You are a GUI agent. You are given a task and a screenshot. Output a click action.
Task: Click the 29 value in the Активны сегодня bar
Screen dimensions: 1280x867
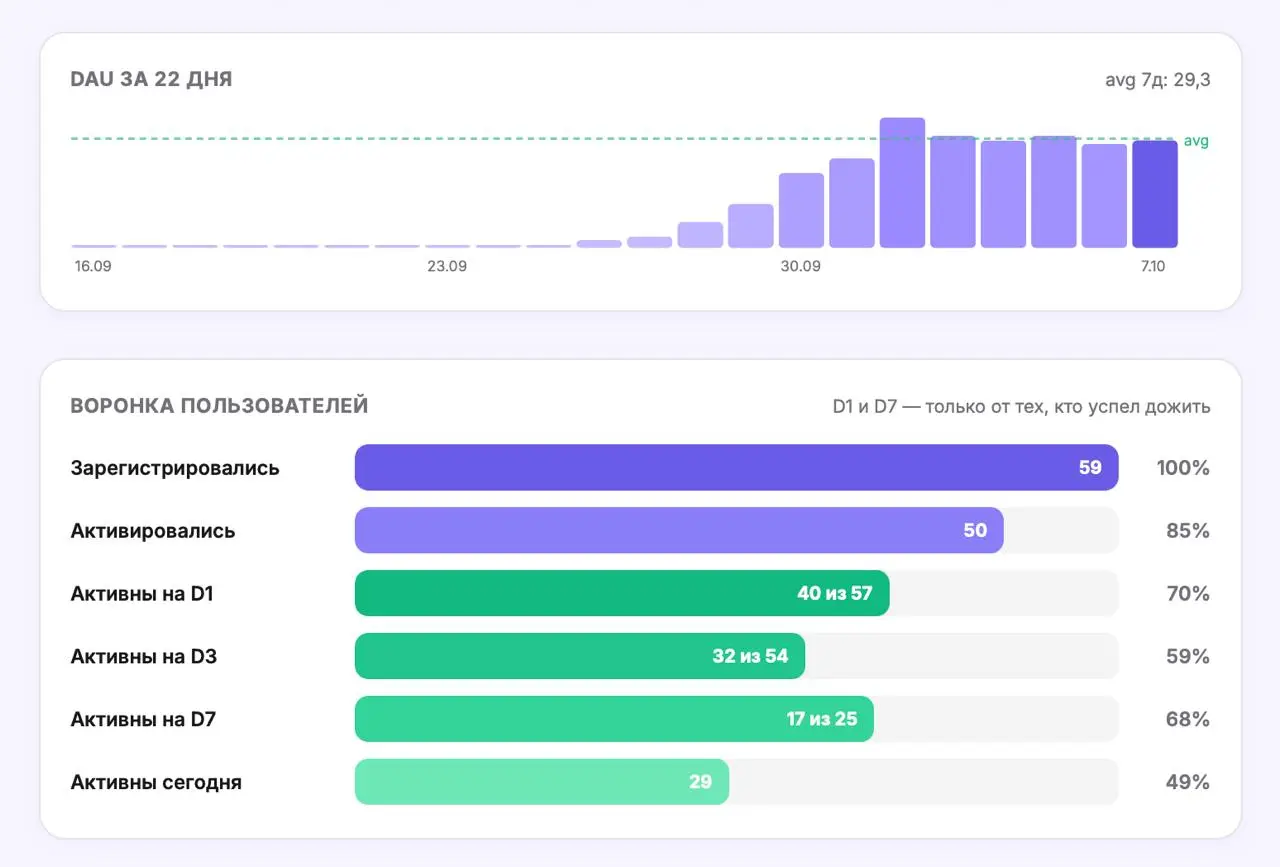click(700, 783)
